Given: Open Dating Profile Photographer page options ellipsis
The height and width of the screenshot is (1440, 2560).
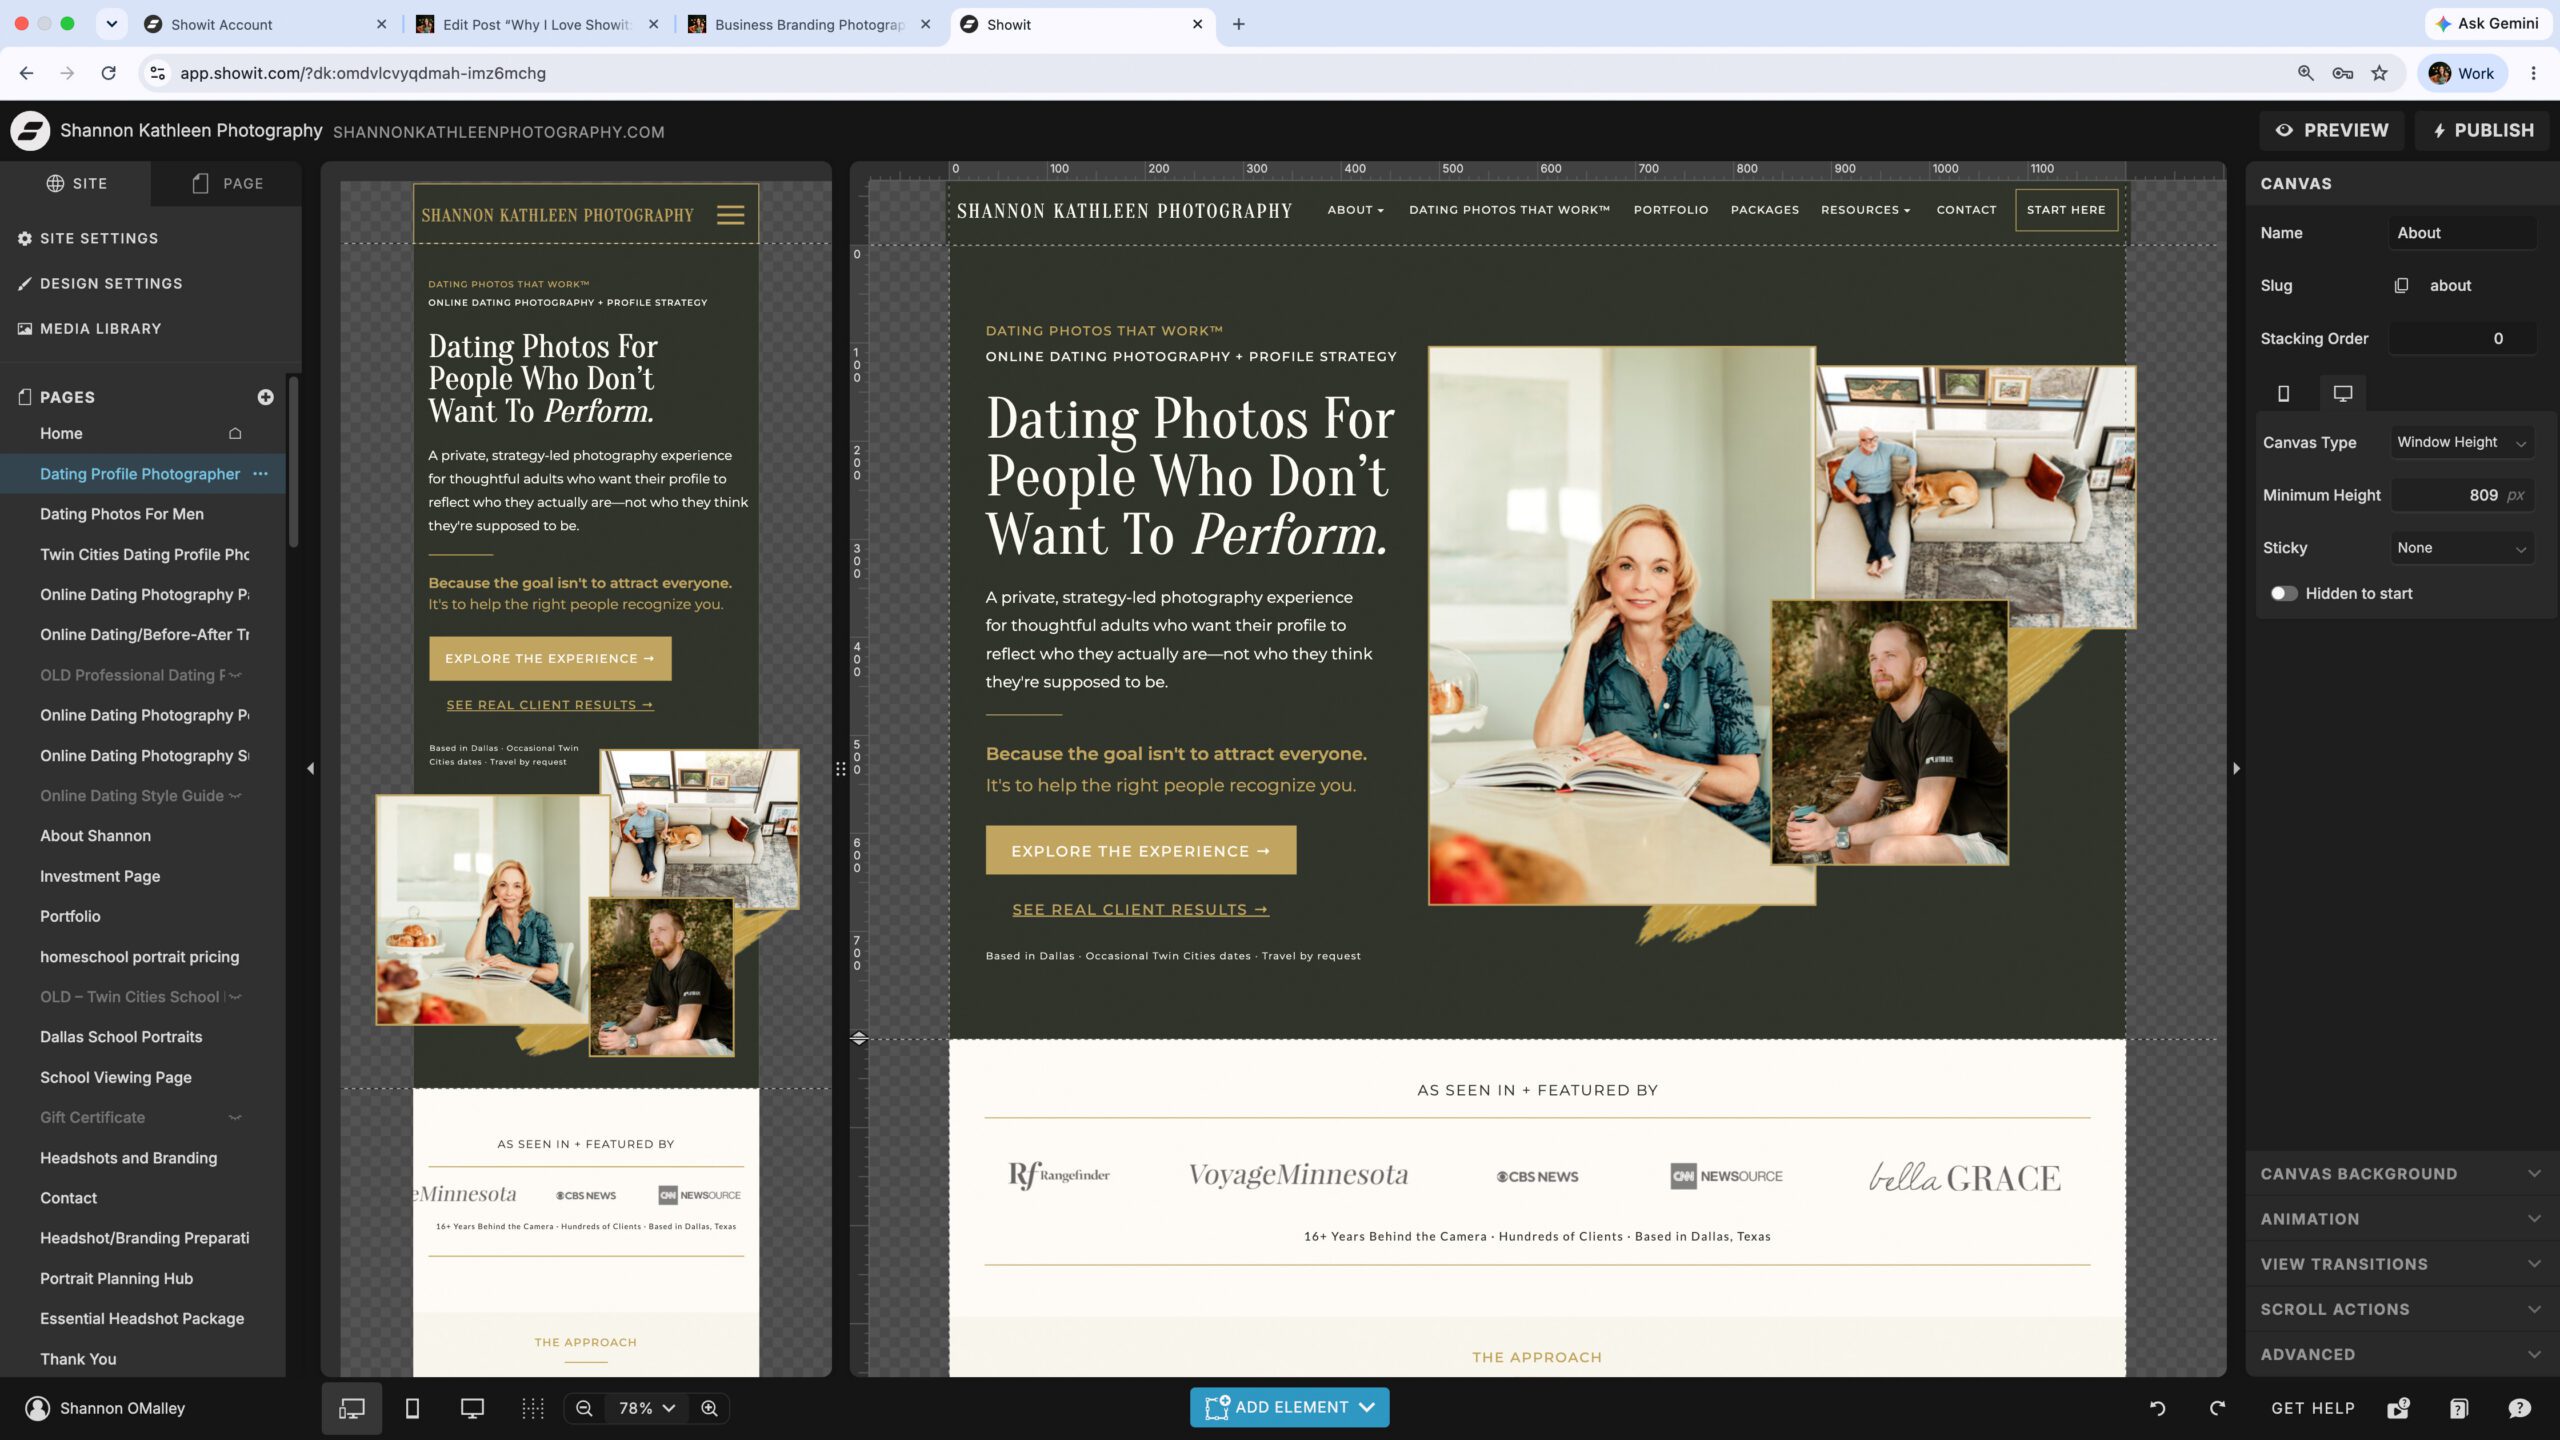Looking at the screenshot, I should point(261,474).
